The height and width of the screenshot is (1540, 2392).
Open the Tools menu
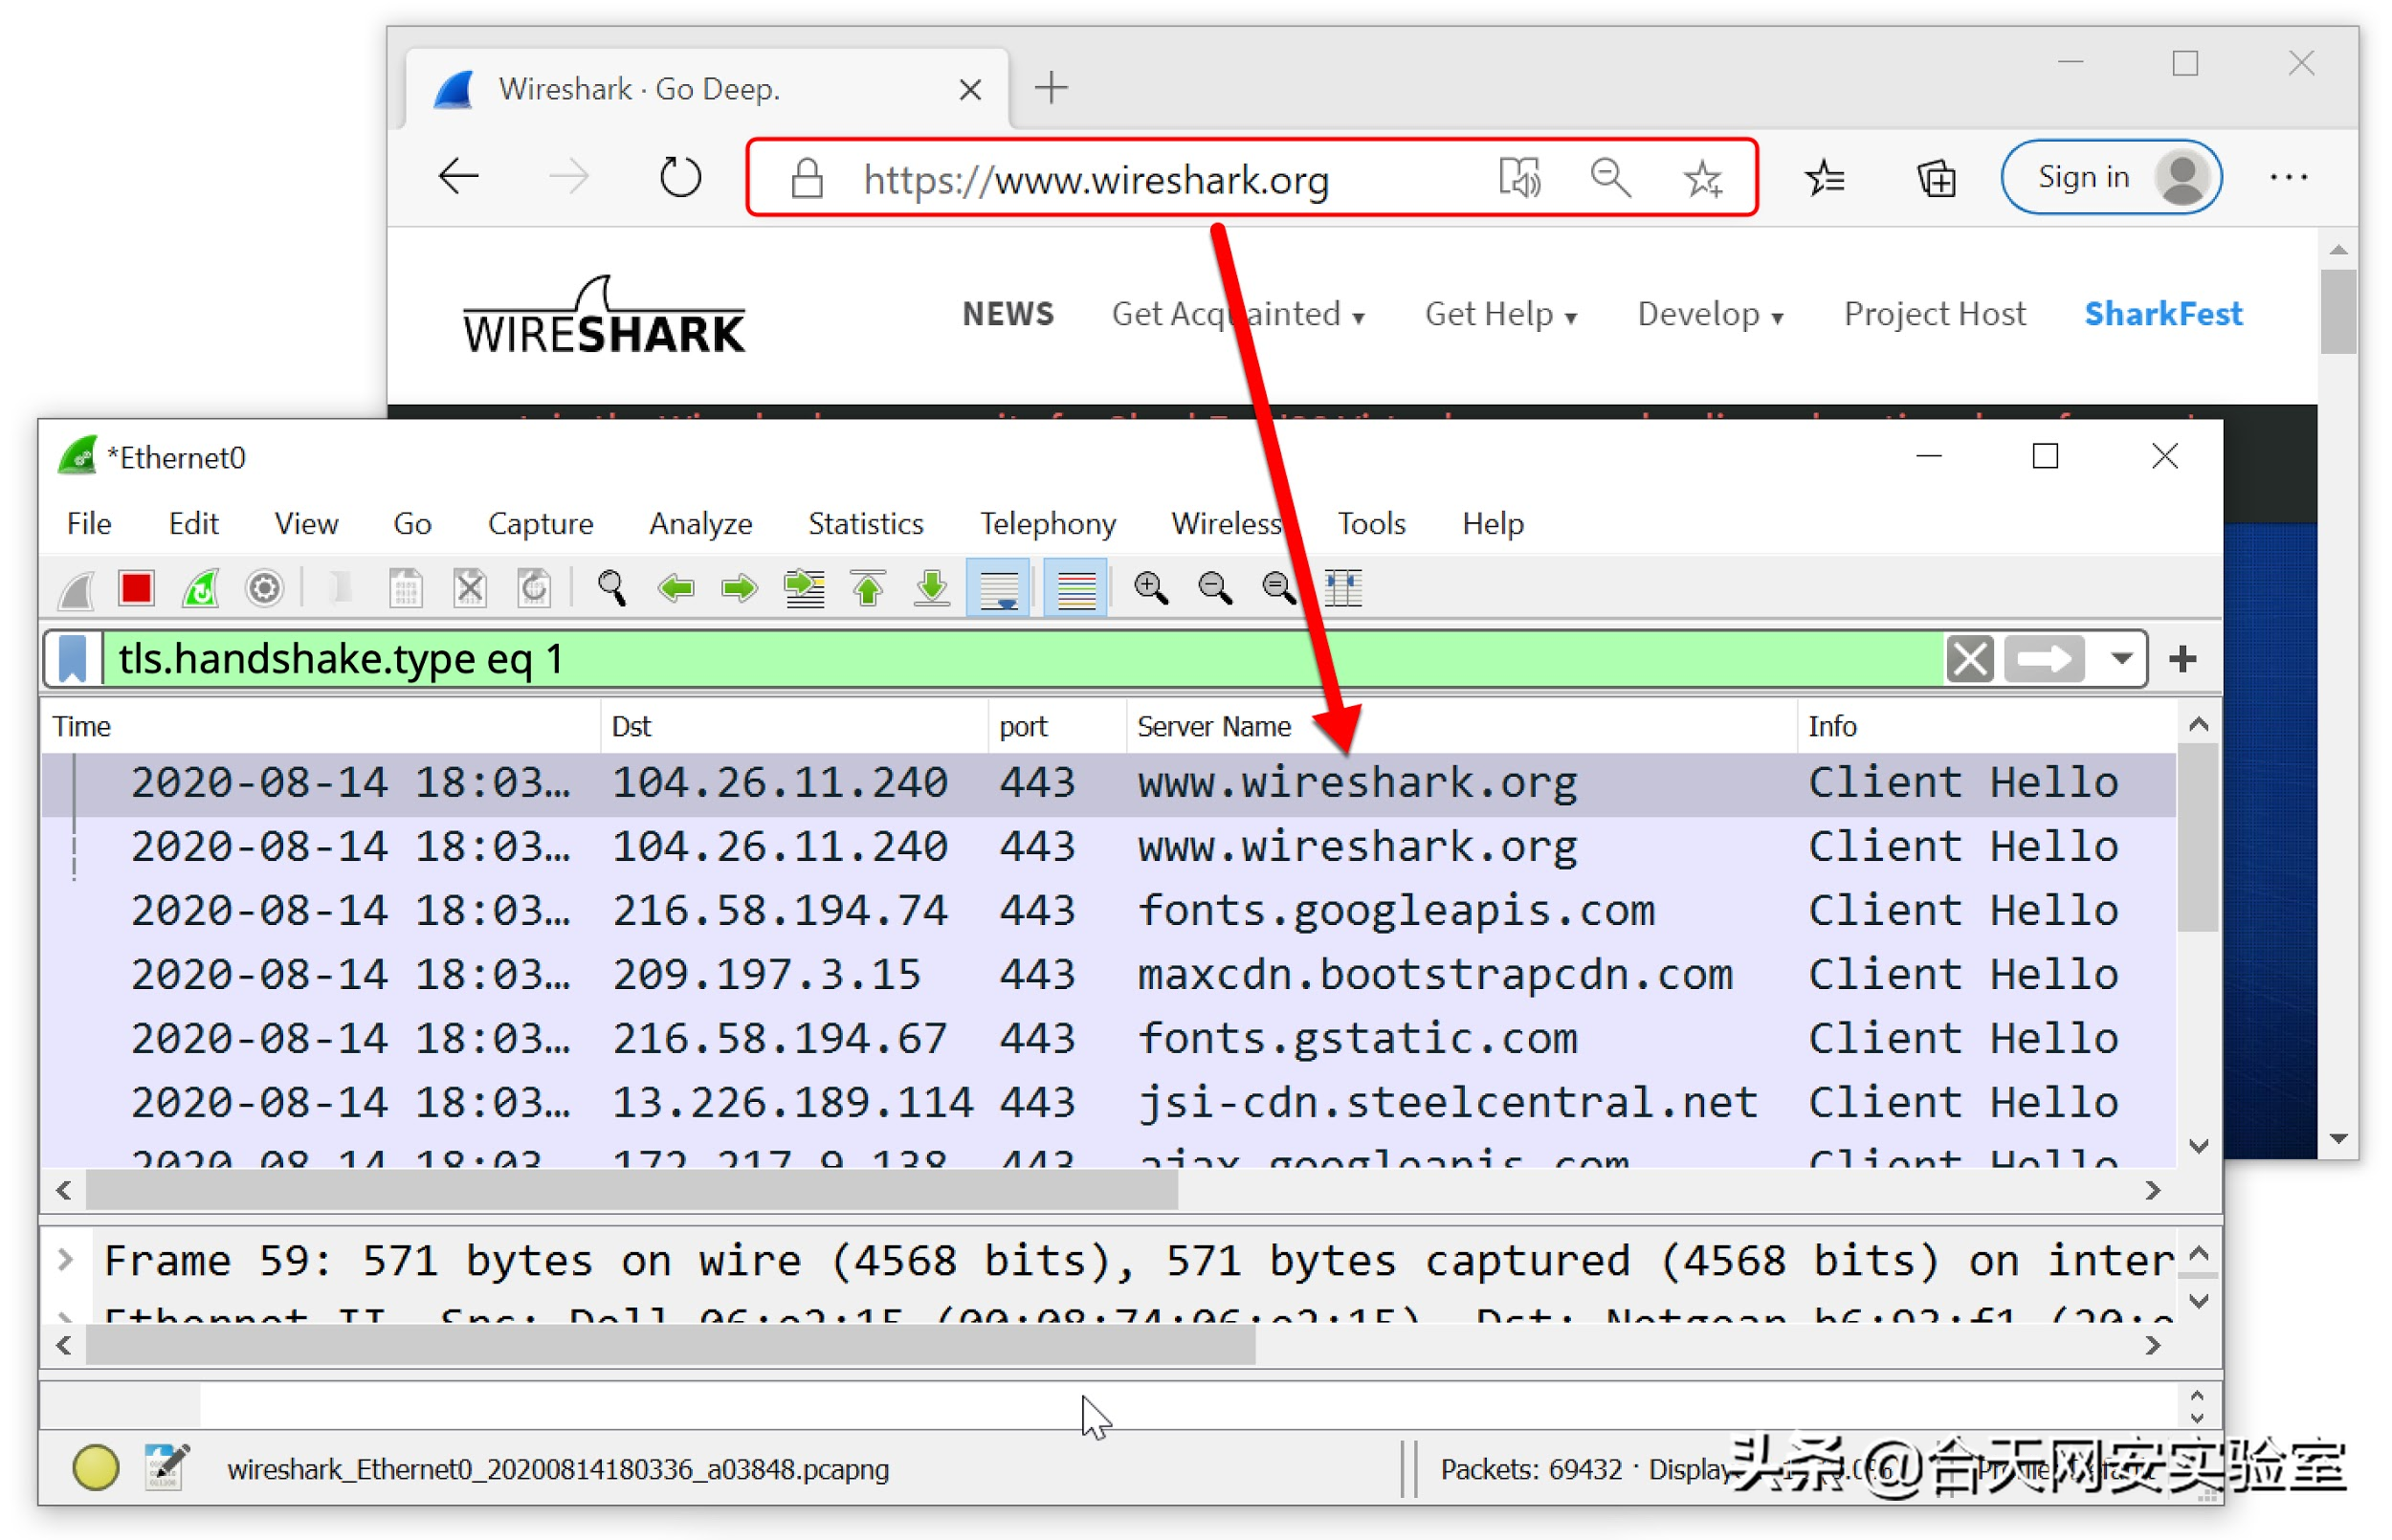point(1372,524)
